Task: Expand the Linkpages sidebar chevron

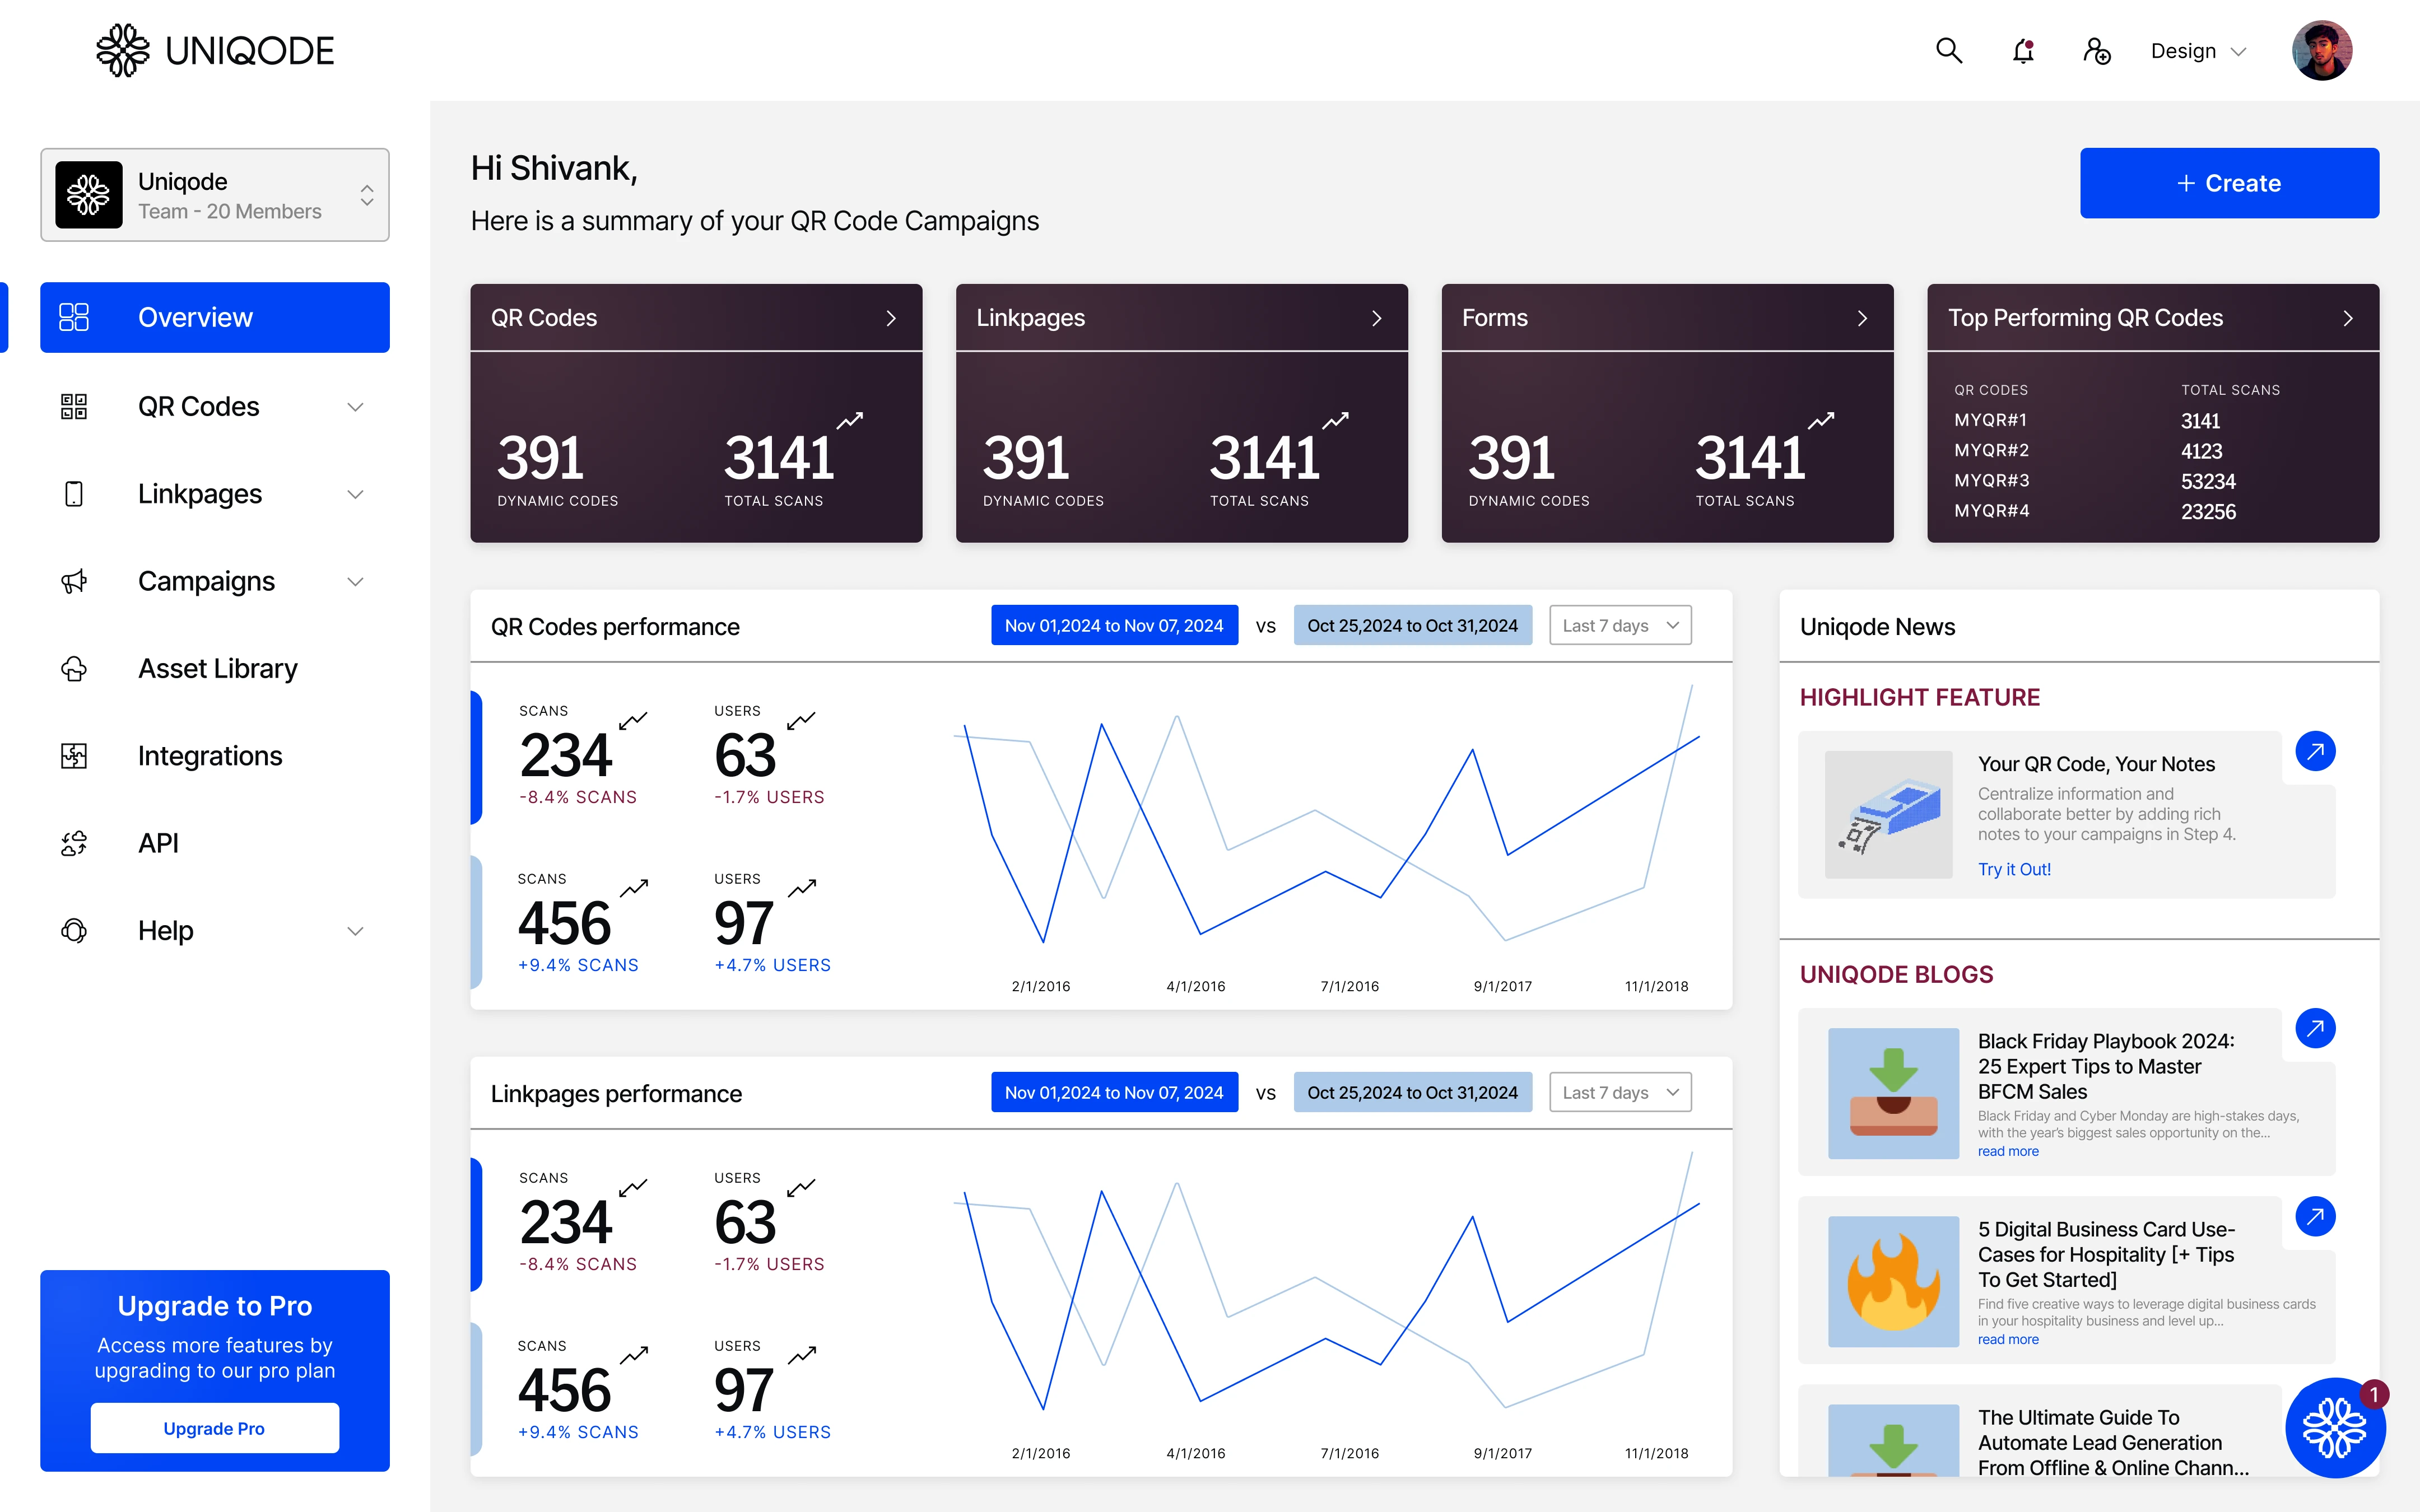Action: (355, 494)
